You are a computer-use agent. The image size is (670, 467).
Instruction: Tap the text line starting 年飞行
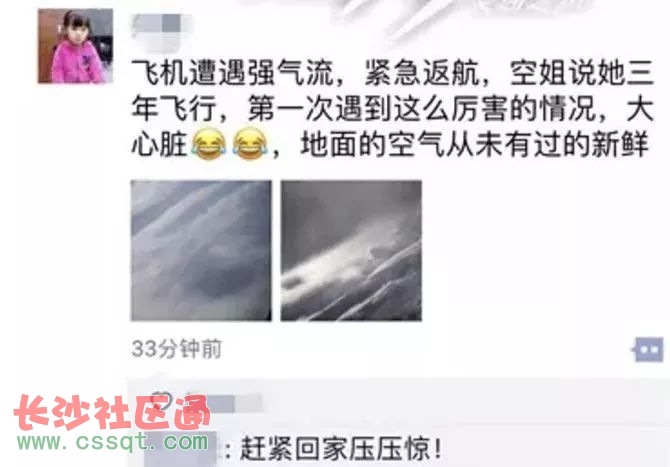(392, 109)
